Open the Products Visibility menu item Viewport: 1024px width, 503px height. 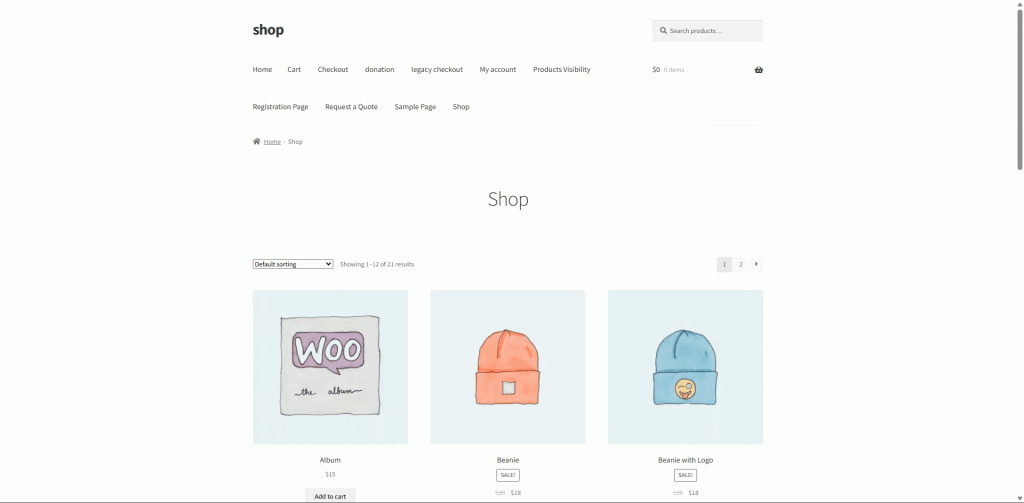point(562,69)
